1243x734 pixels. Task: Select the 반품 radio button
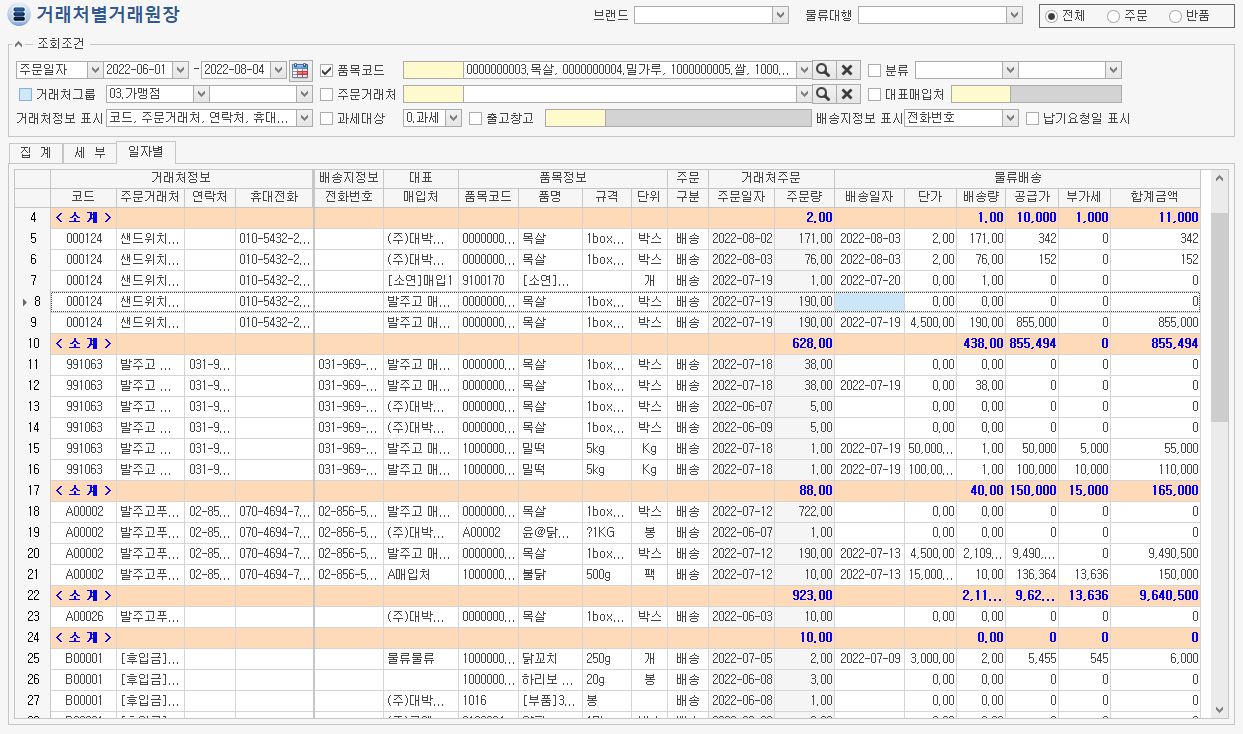pyautogui.click(x=1174, y=16)
